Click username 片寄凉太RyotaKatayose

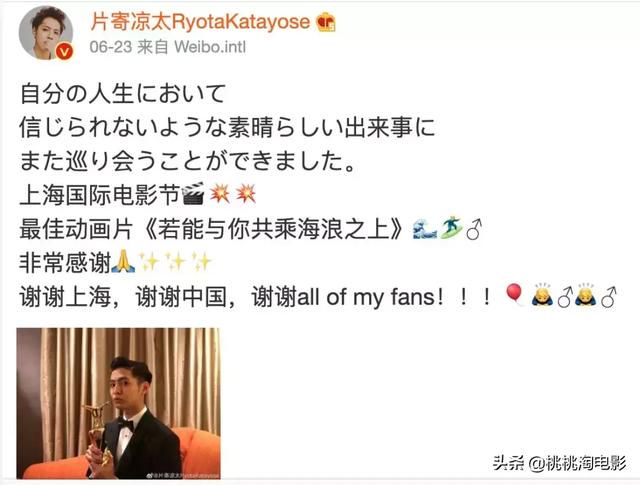point(200,22)
